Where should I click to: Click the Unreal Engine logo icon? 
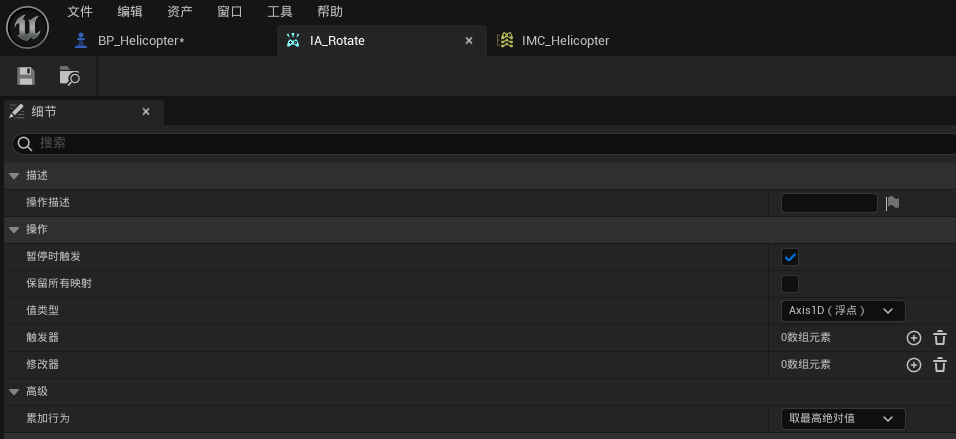click(27, 27)
